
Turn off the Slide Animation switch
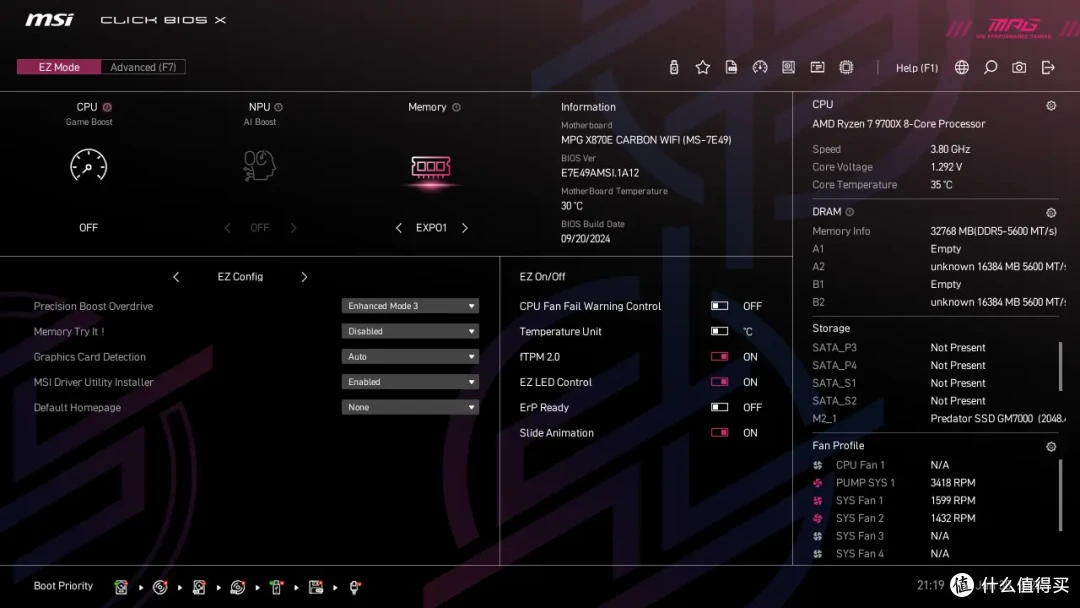point(720,432)
